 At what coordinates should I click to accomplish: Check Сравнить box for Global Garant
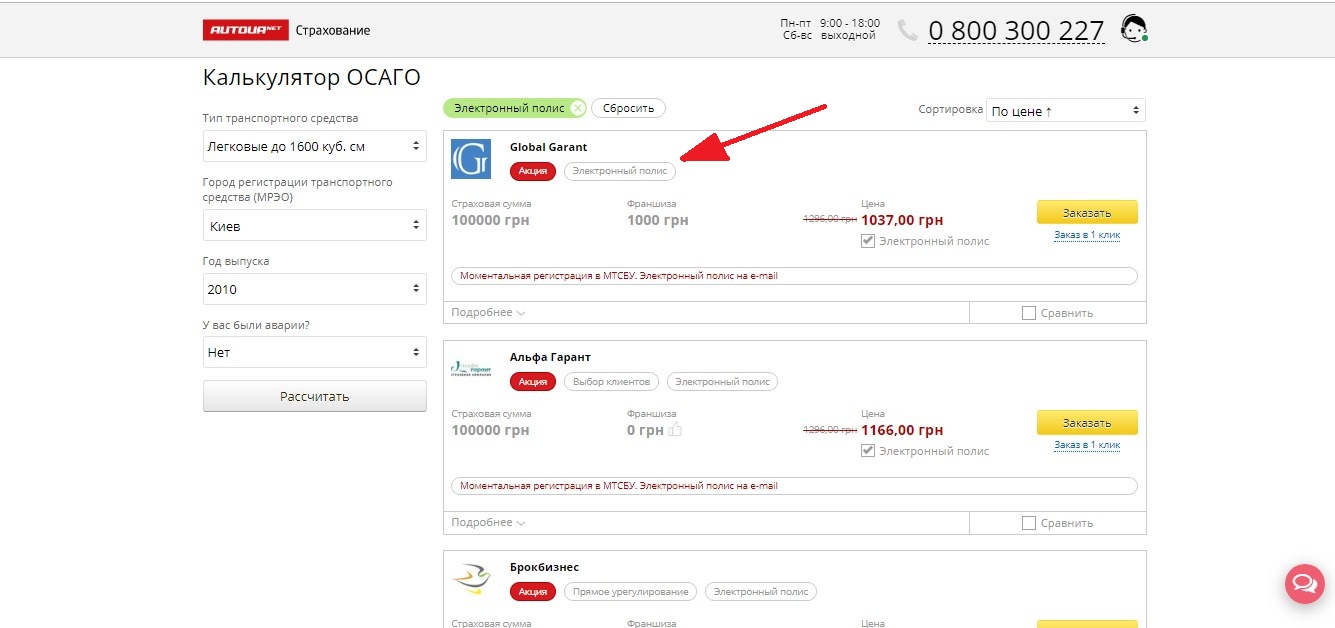point(1029,313)
